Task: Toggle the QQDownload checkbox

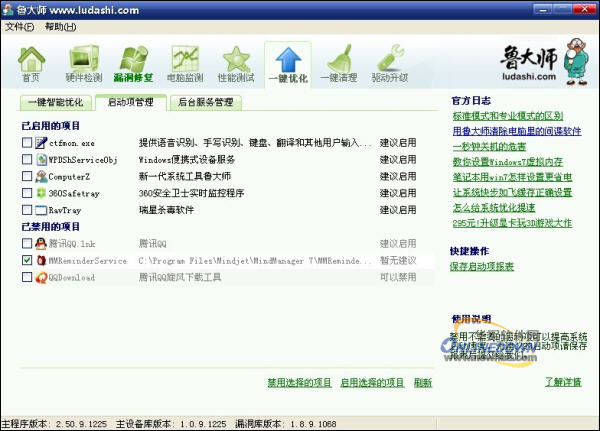Action: [27, 277]
